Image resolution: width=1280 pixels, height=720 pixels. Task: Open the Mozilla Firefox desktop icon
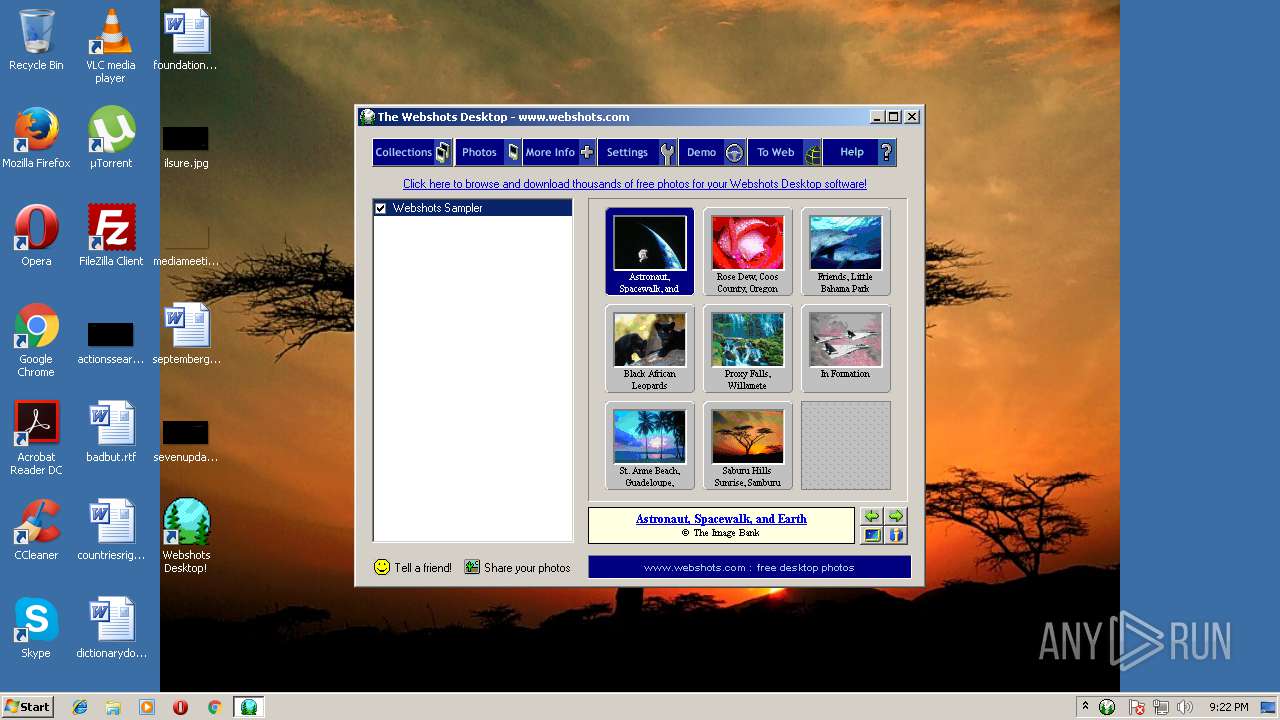click(36, 137)
